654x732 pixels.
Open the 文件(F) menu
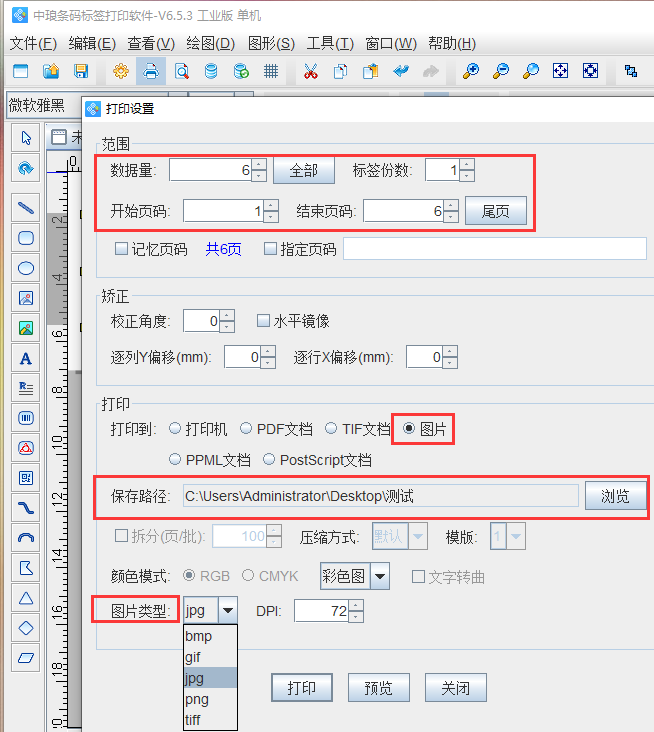click(x=34, y=43)
